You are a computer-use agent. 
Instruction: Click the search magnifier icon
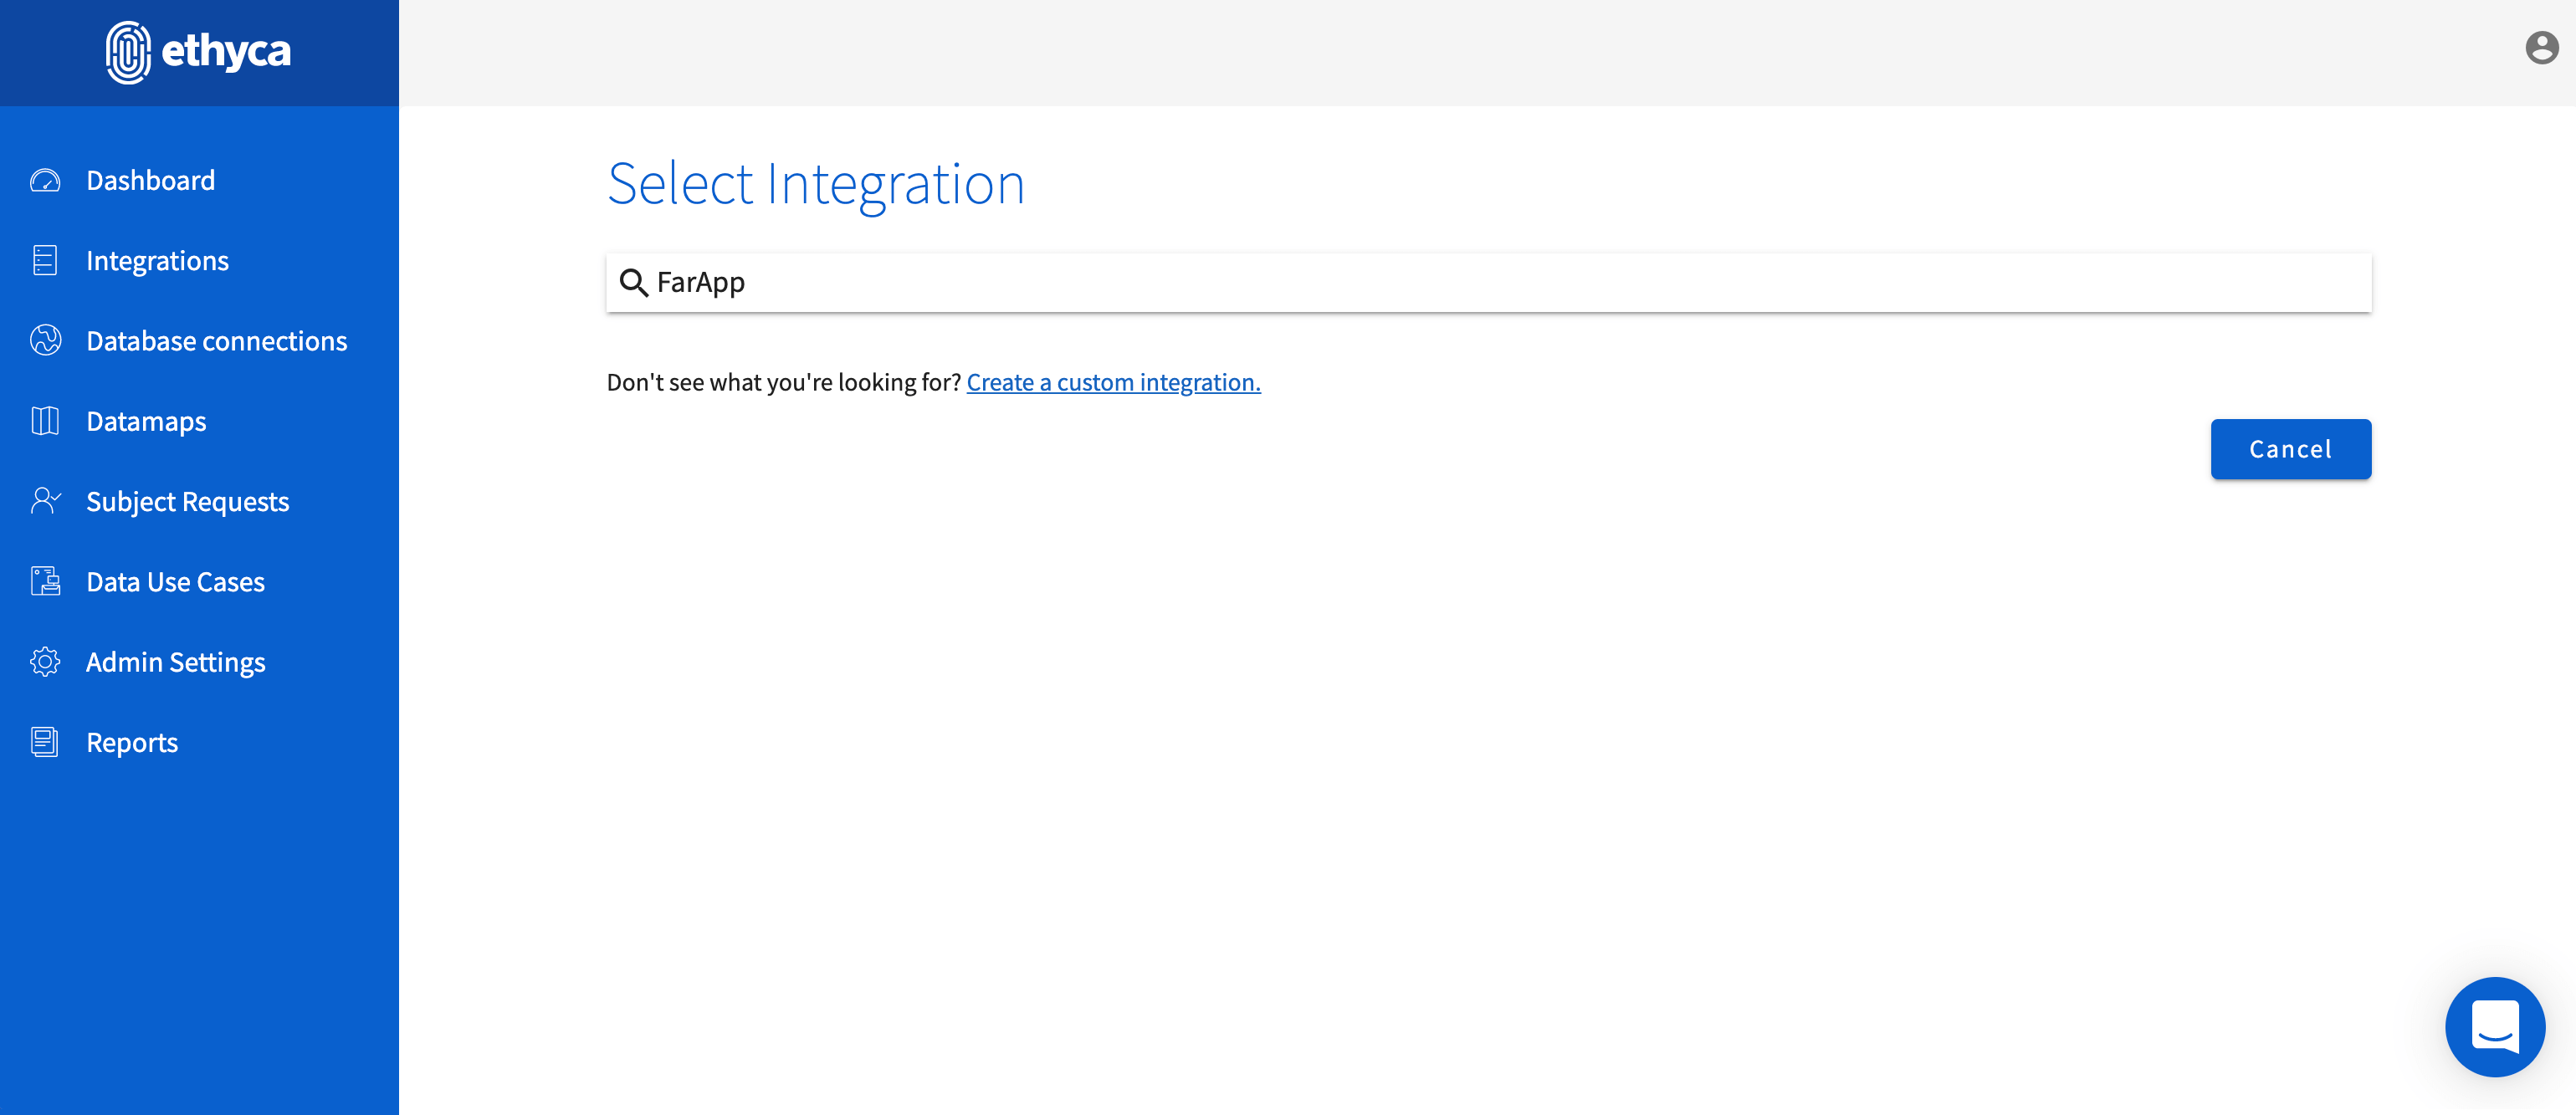point(633,283)
